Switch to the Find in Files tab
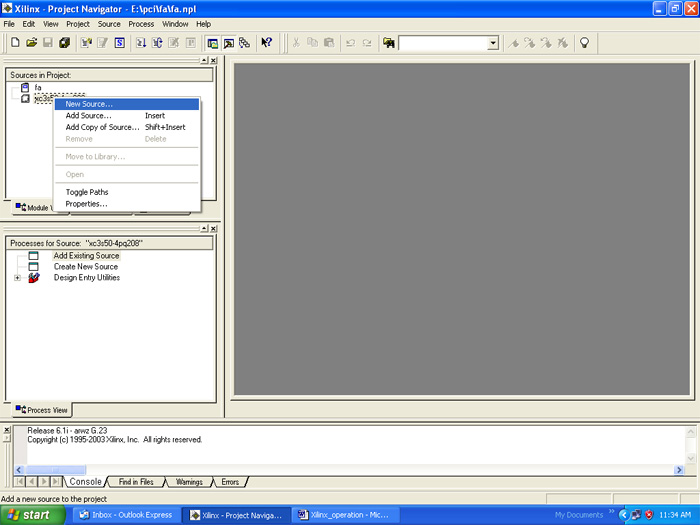Image resolution: width=700 pixels, height=525 pixels. (136, 482)
